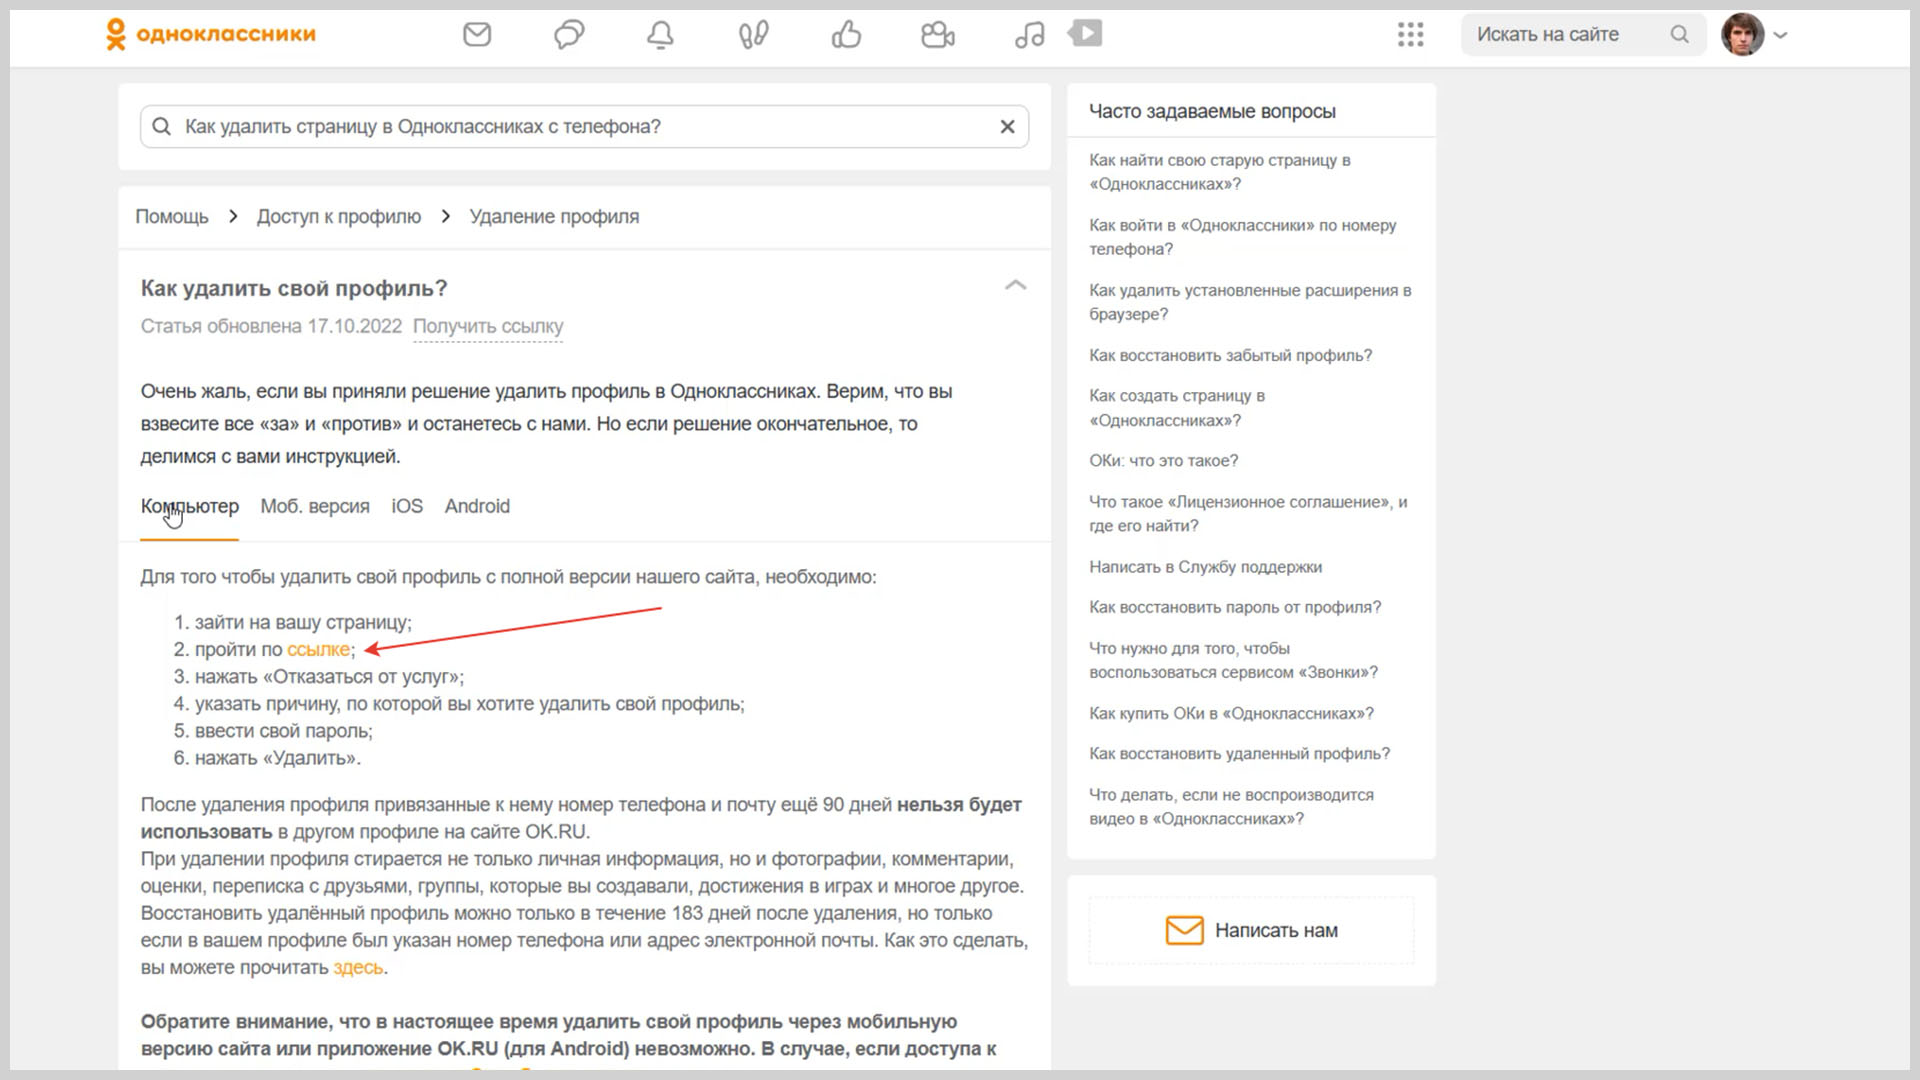
Task: Click the envelope icon in 'Написать нам'
Action: [1185, 931]
